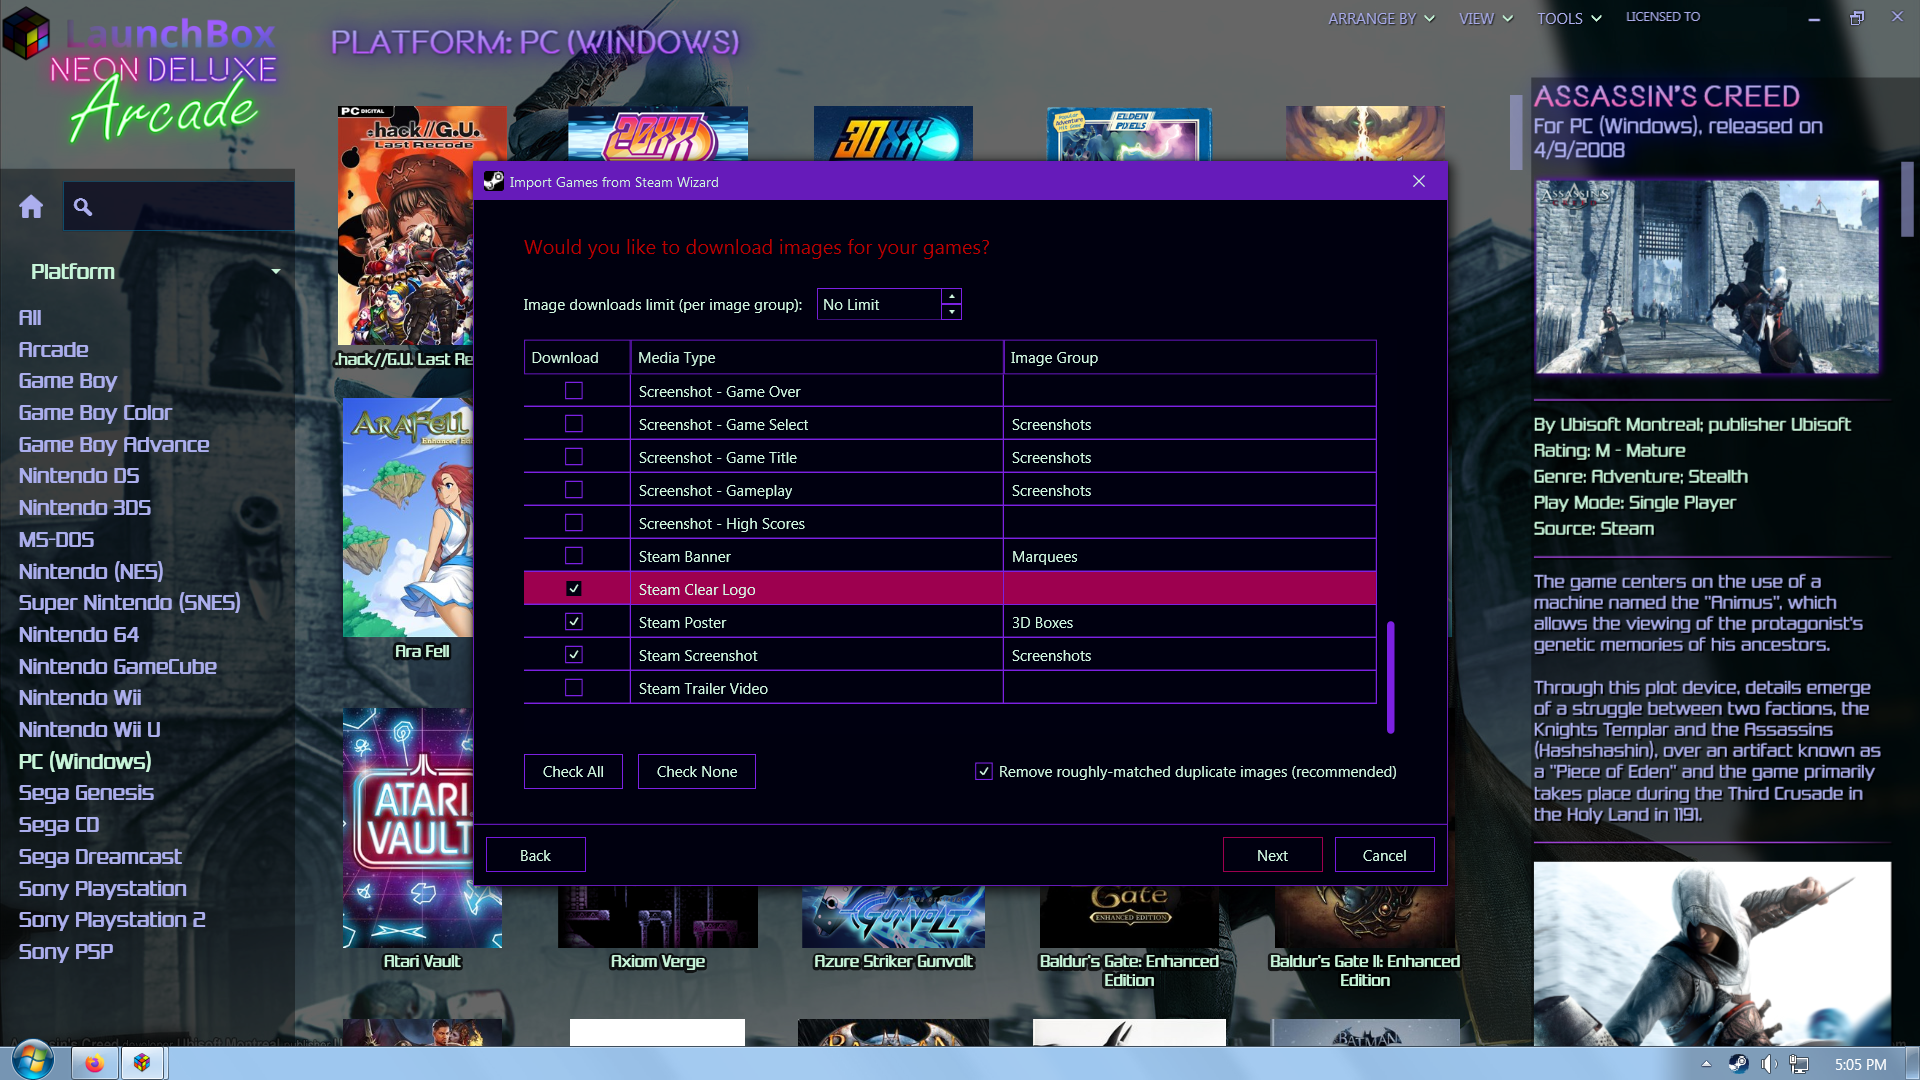Click the LaunchBox cube logo icon

(x=26, y=32)
